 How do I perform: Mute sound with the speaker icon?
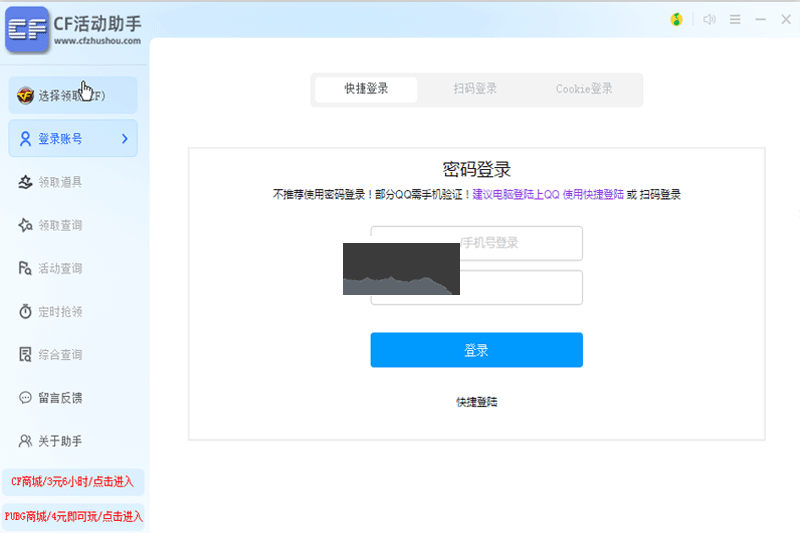click(x=709, y=19)
